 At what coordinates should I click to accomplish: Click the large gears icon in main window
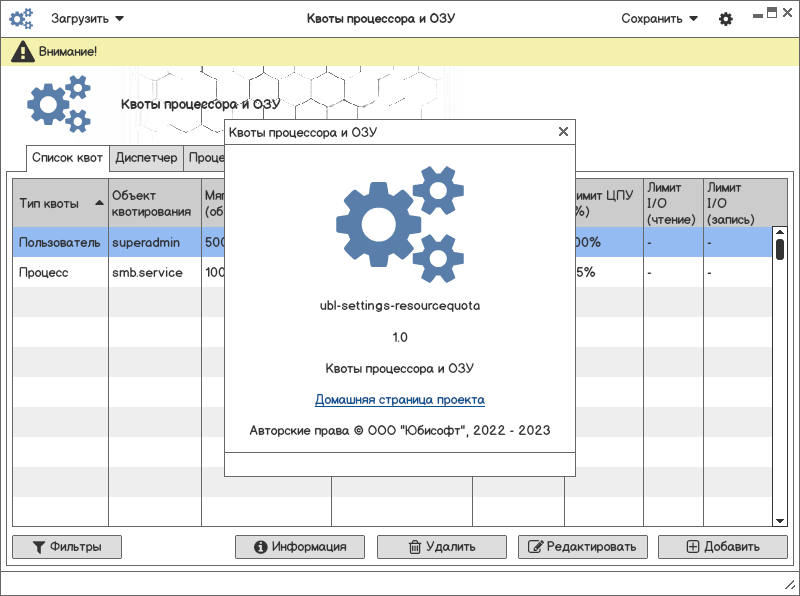pos(59,104)
